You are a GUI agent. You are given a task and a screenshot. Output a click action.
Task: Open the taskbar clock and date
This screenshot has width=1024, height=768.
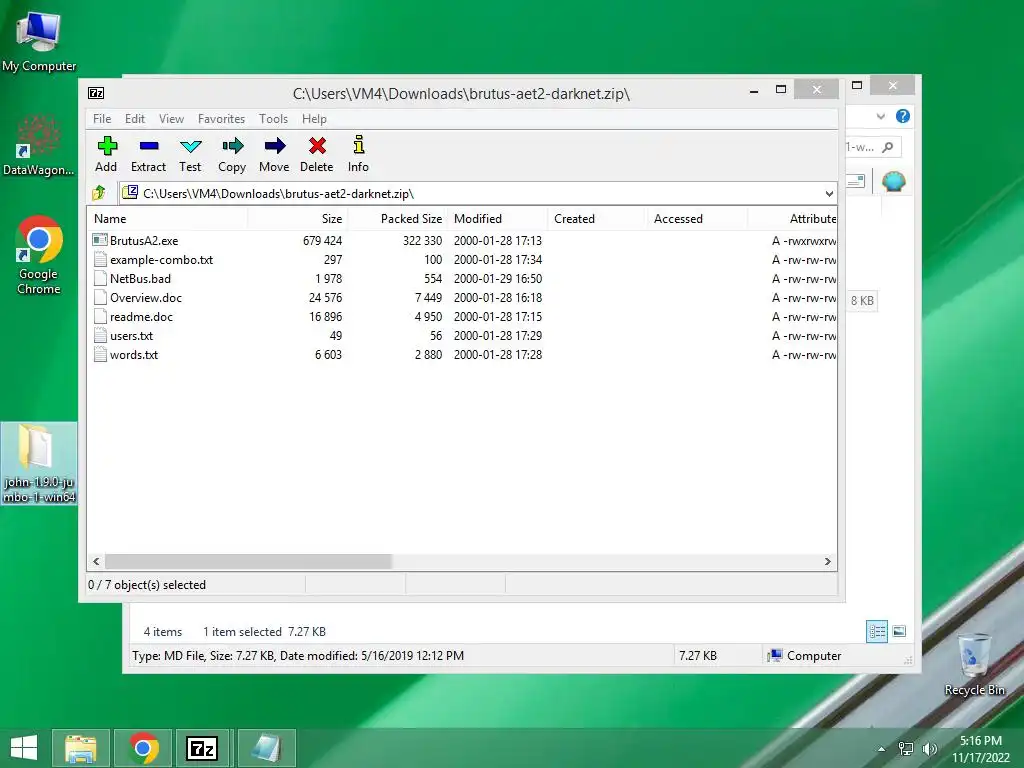(x=980, y=749)
